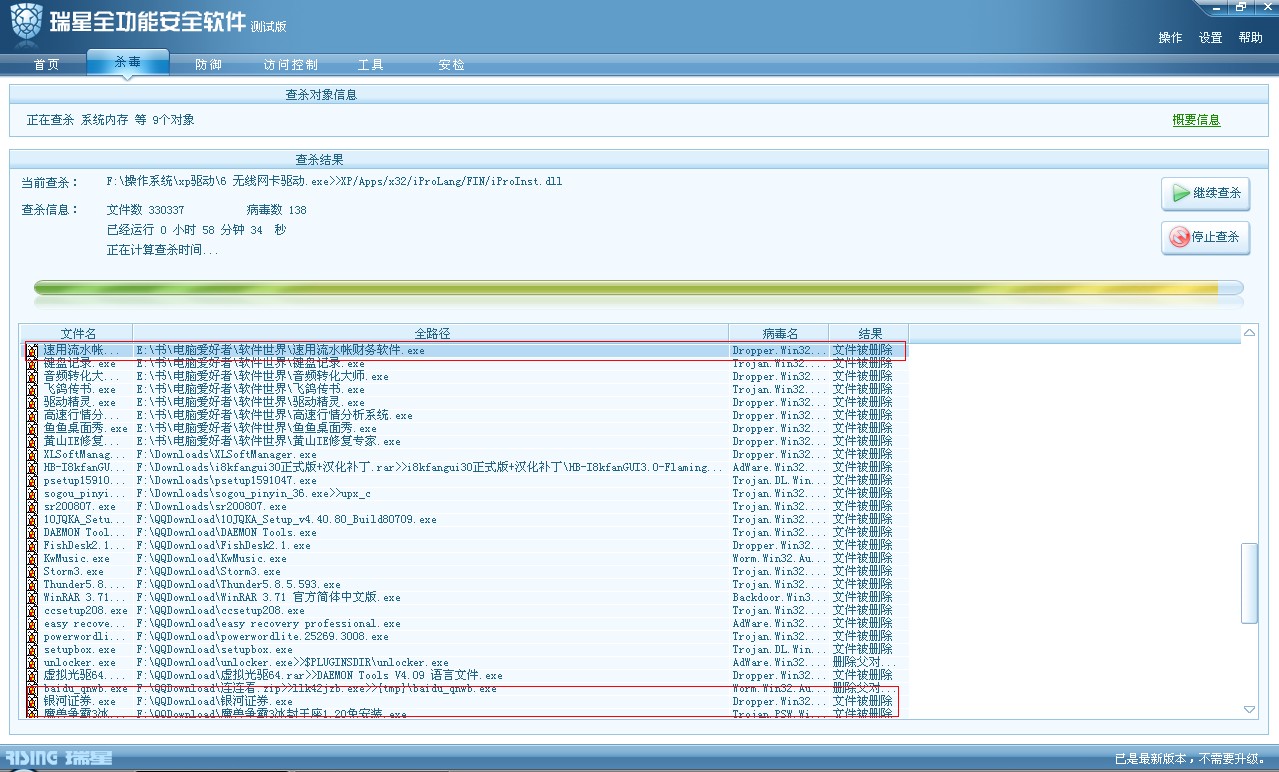Viewport: 1279px width, 772px height.
Task: Click virus icon beside WinRAR 3.71 file
Action: click(x=32, y=598)
